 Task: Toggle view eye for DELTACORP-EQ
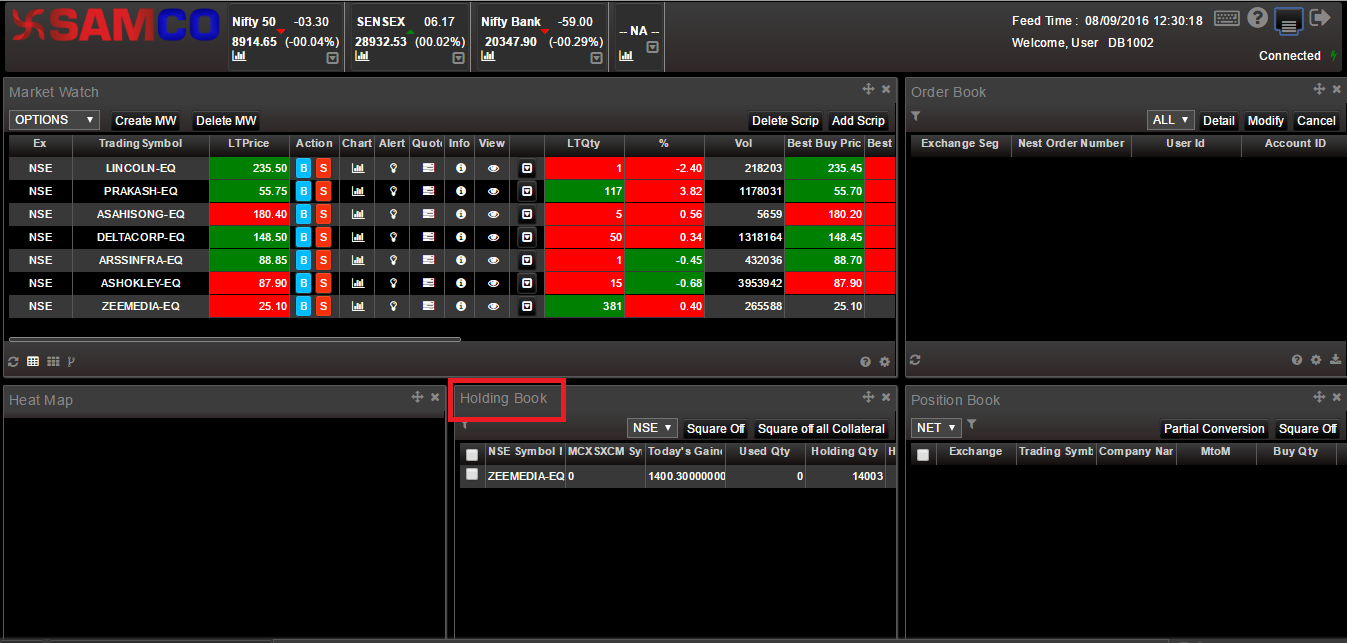tap(493, 237)
